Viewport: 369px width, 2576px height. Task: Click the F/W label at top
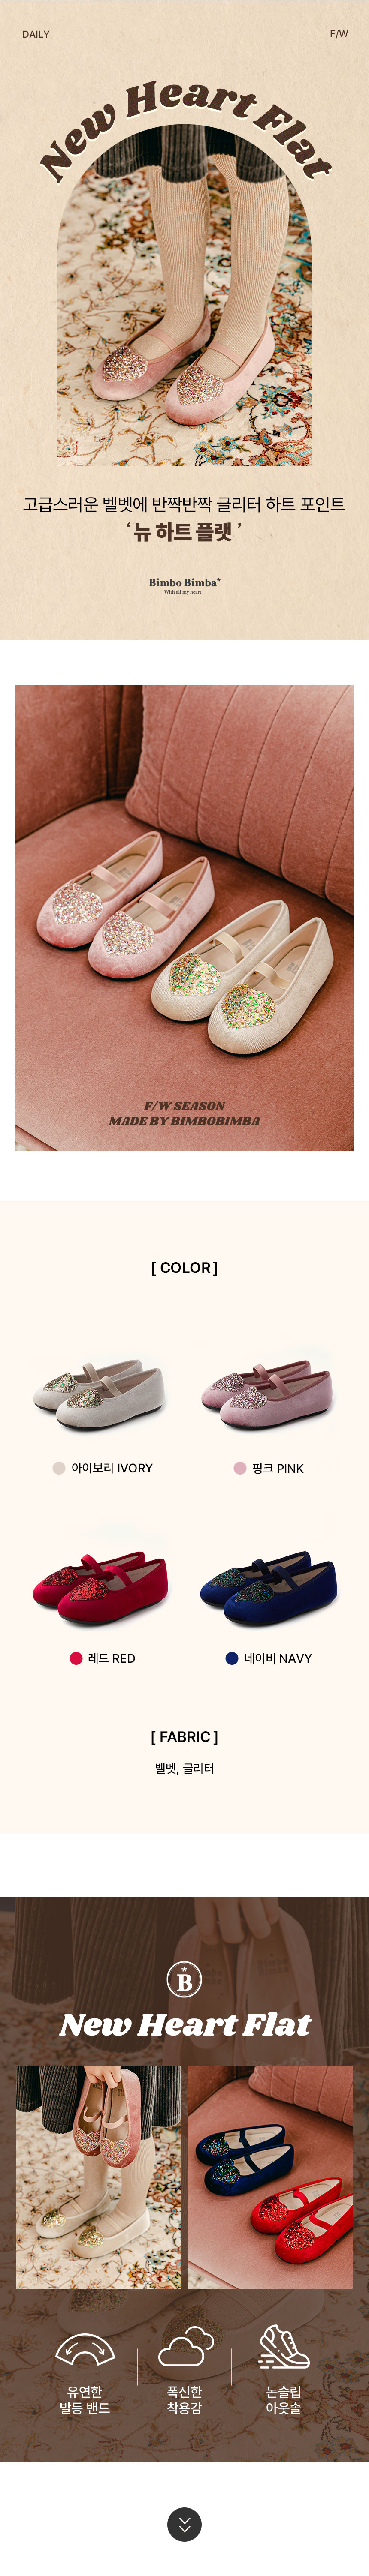tap(339, 34)
